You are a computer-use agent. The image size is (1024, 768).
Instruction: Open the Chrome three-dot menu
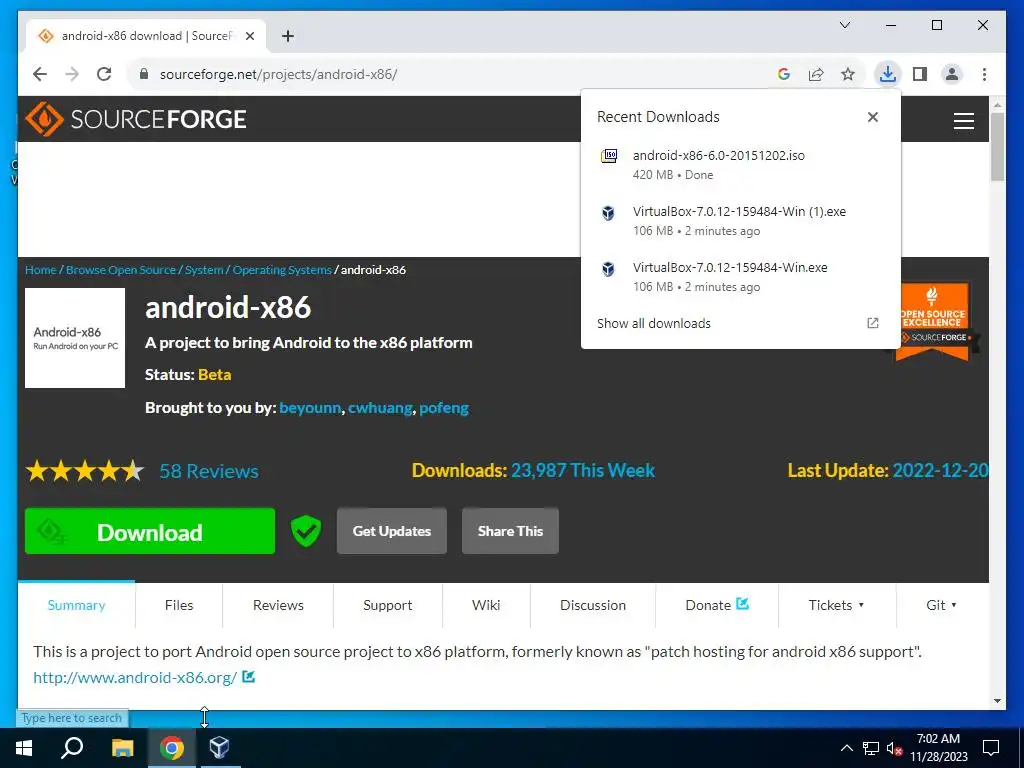[x=984, y=74]
